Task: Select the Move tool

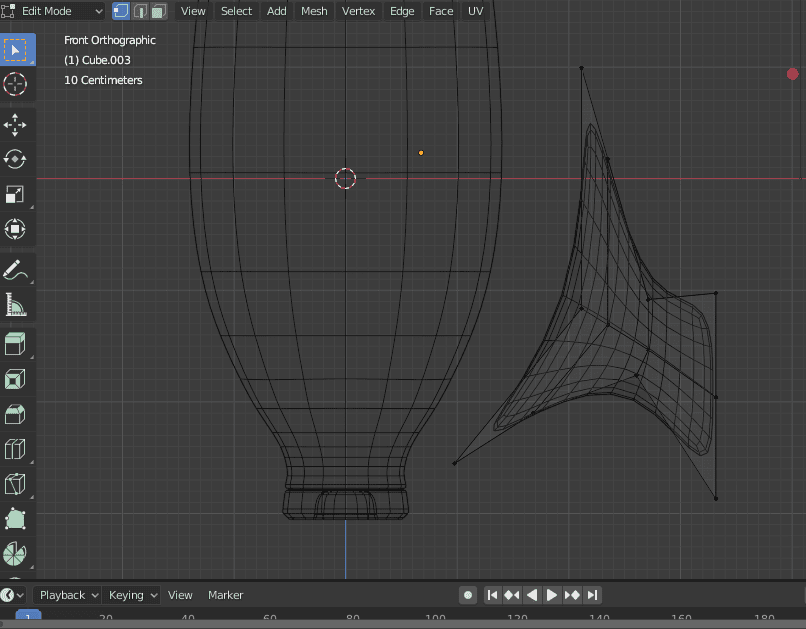Action: click(17, 124)
